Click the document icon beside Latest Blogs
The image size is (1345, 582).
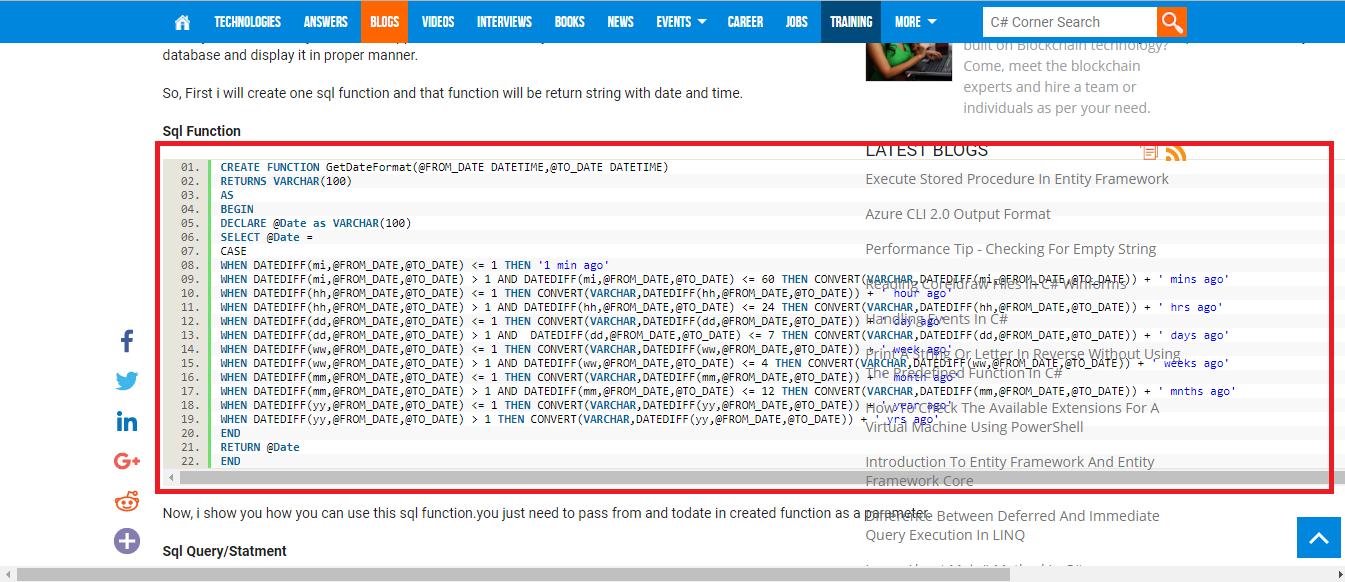(1149, 152)
